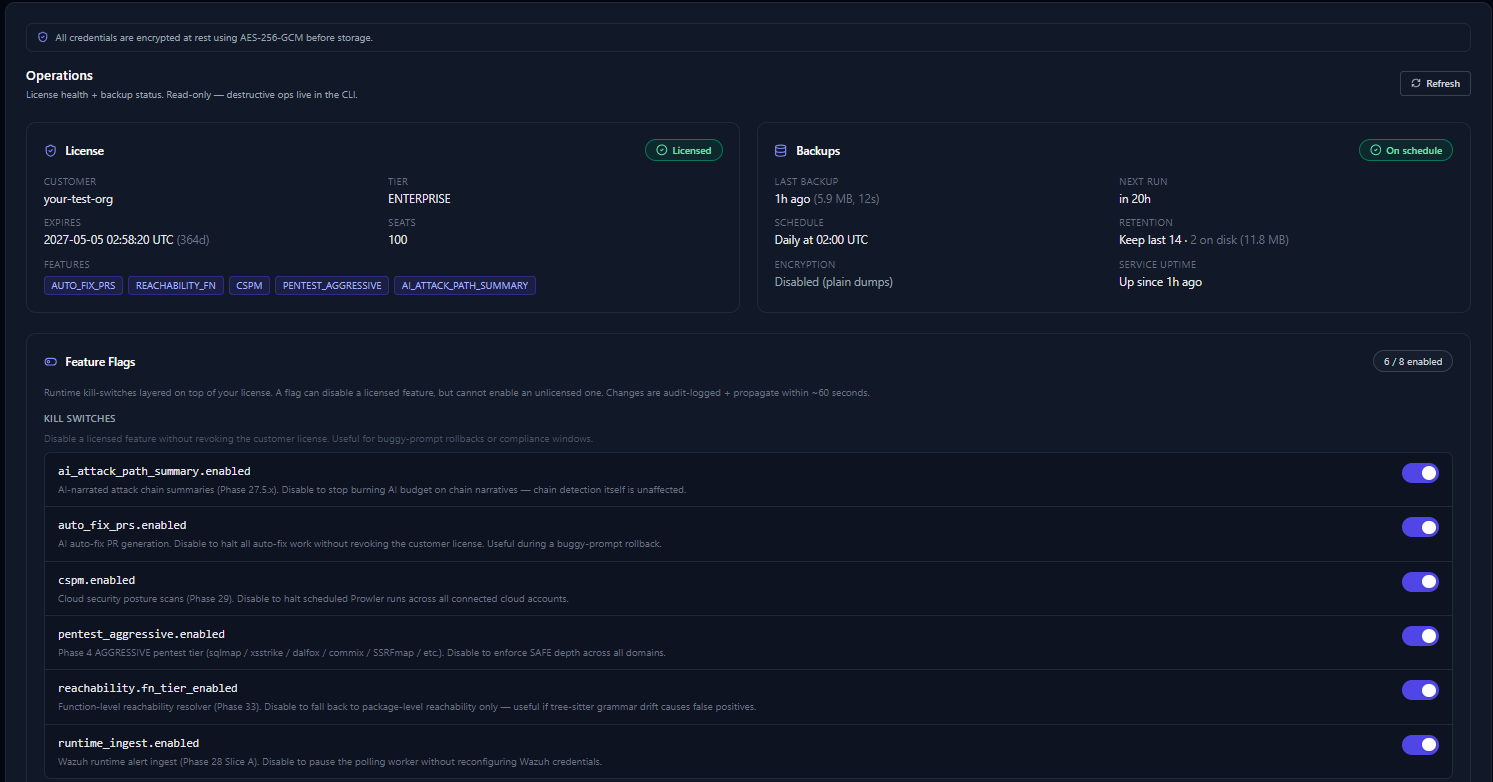Toggle the reachability.fn_tier_enabled switch
This screenshot has width=1493, height=782.
[1420, 690]
